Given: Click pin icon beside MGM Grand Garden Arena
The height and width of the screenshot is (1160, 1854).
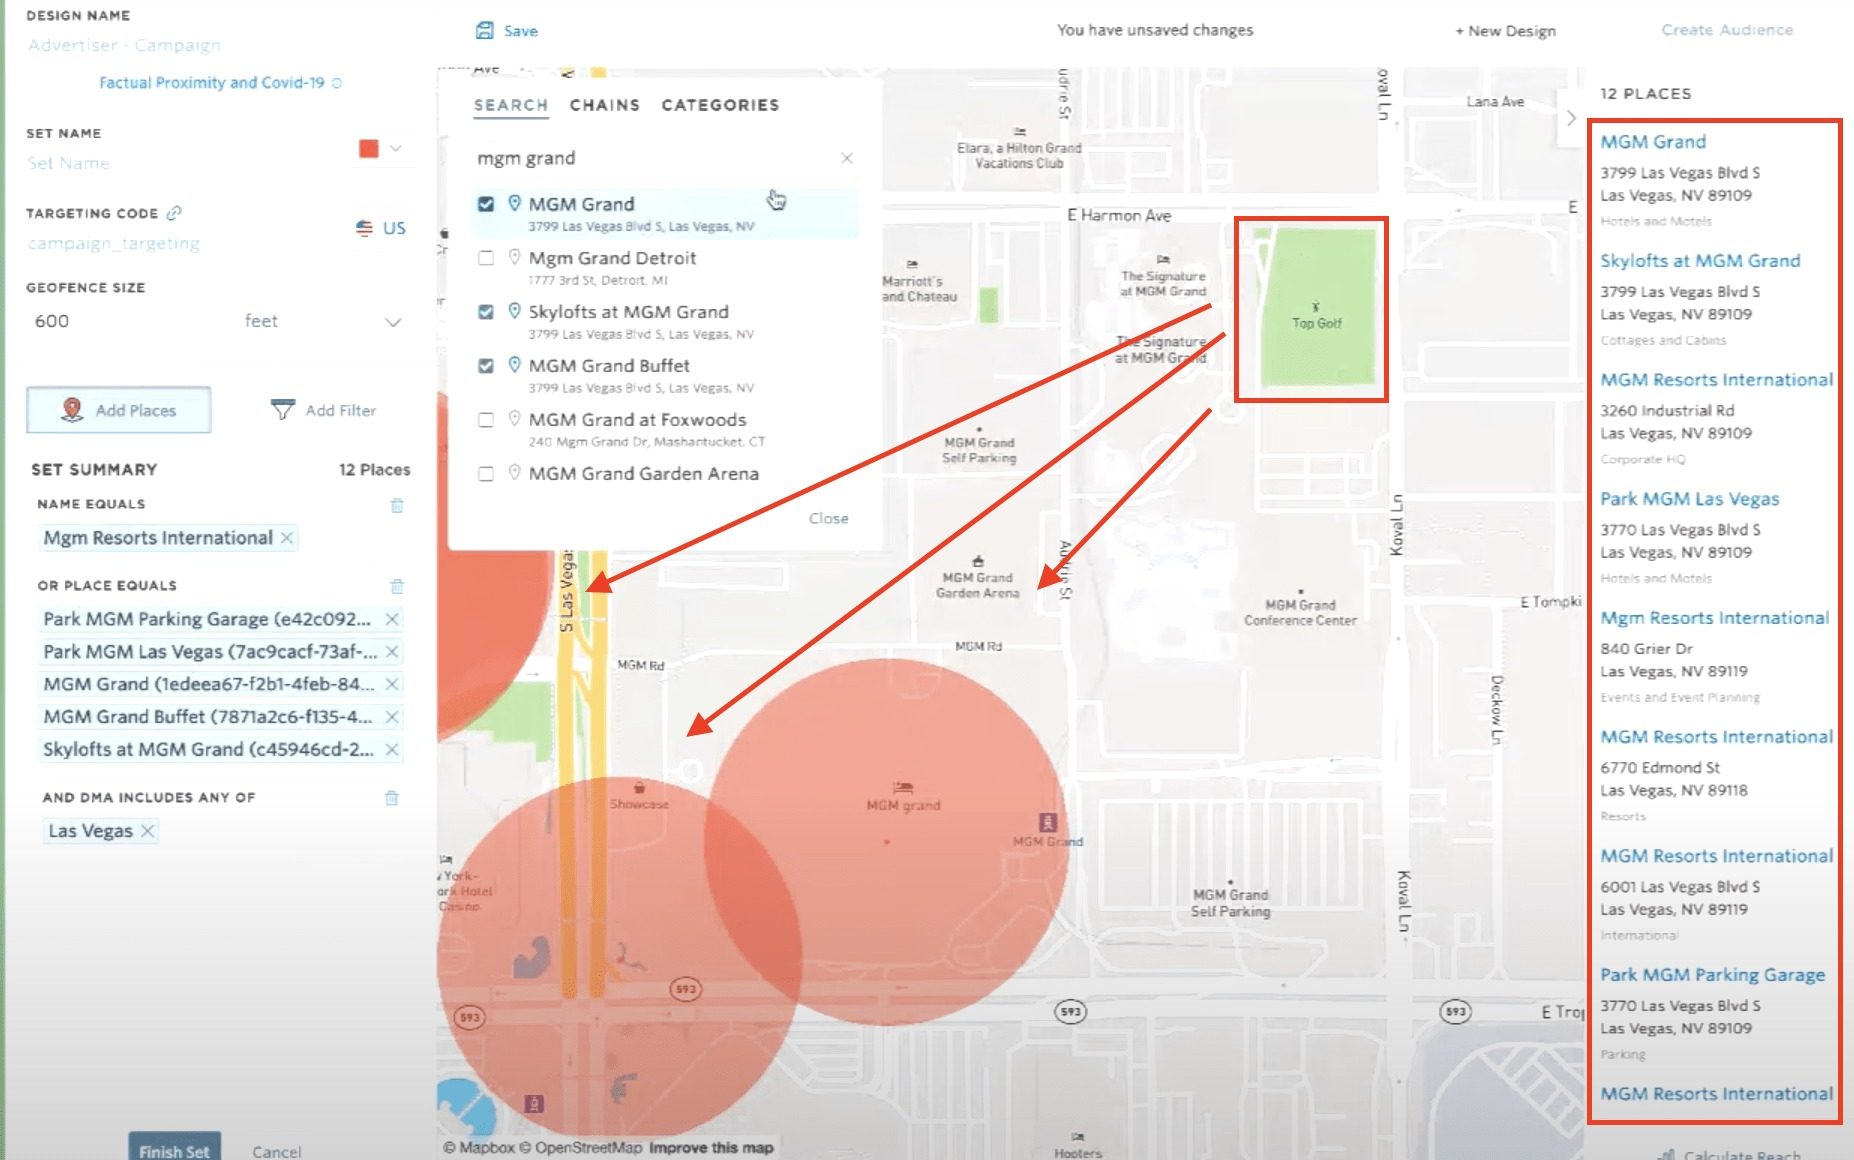Looking at the screenshot, I should (514, 473).
